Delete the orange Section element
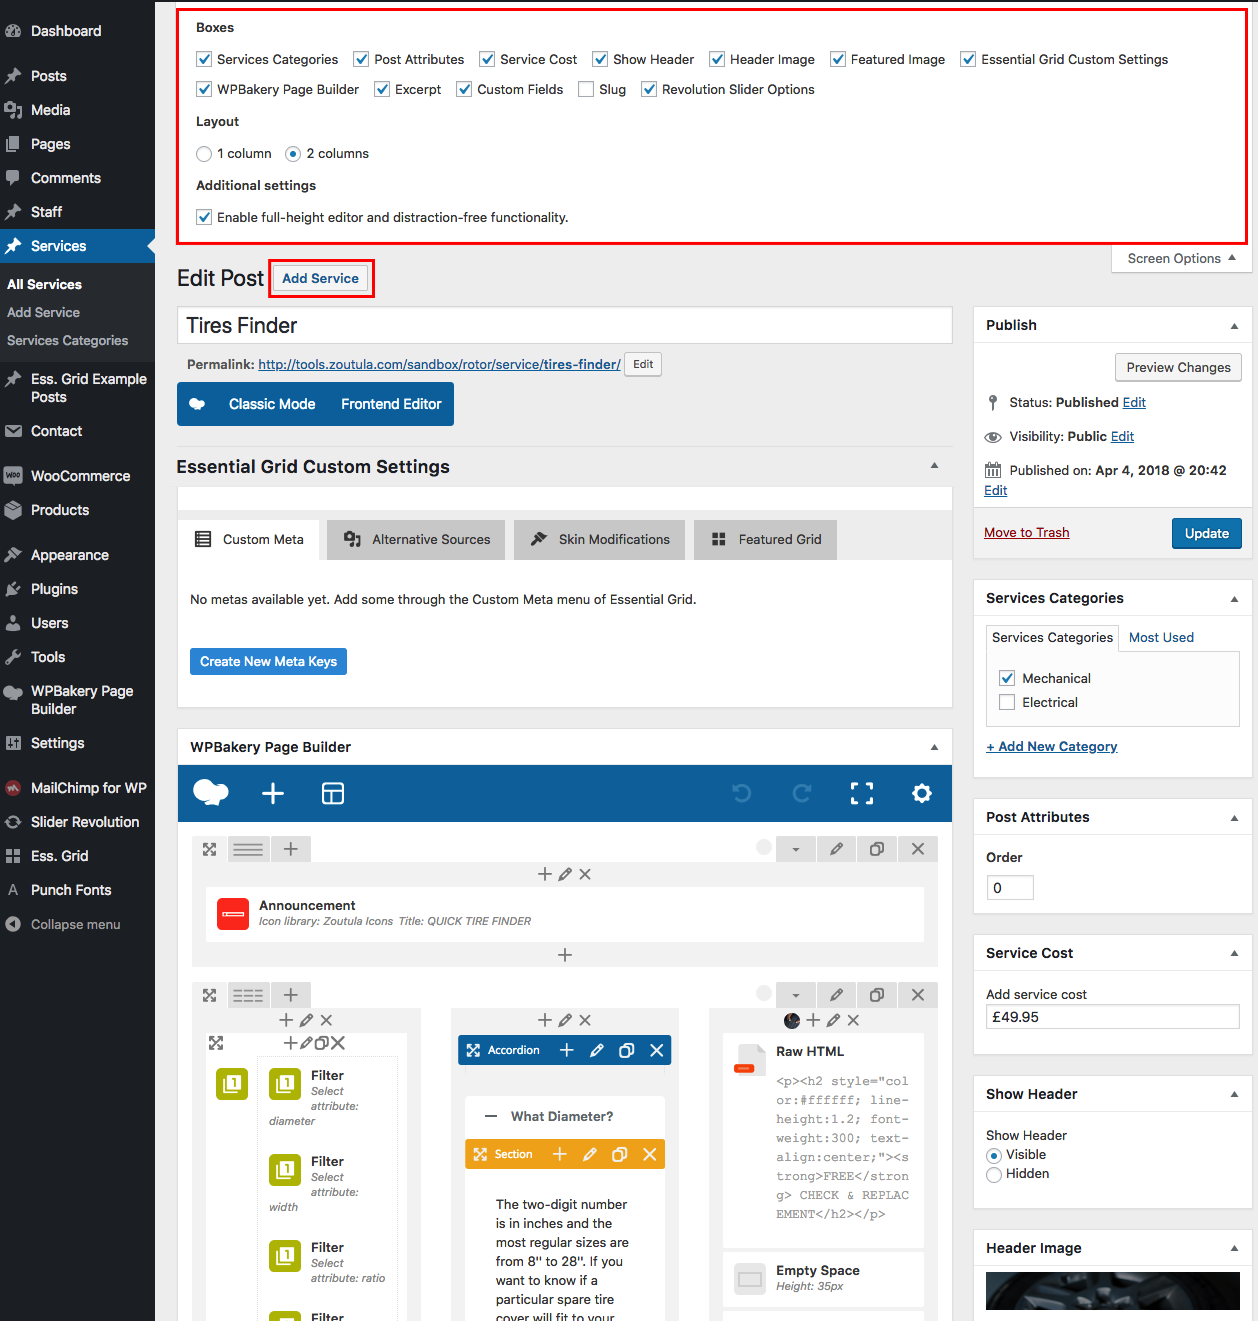The image size is (1258, 1321). pos(650,1154)
